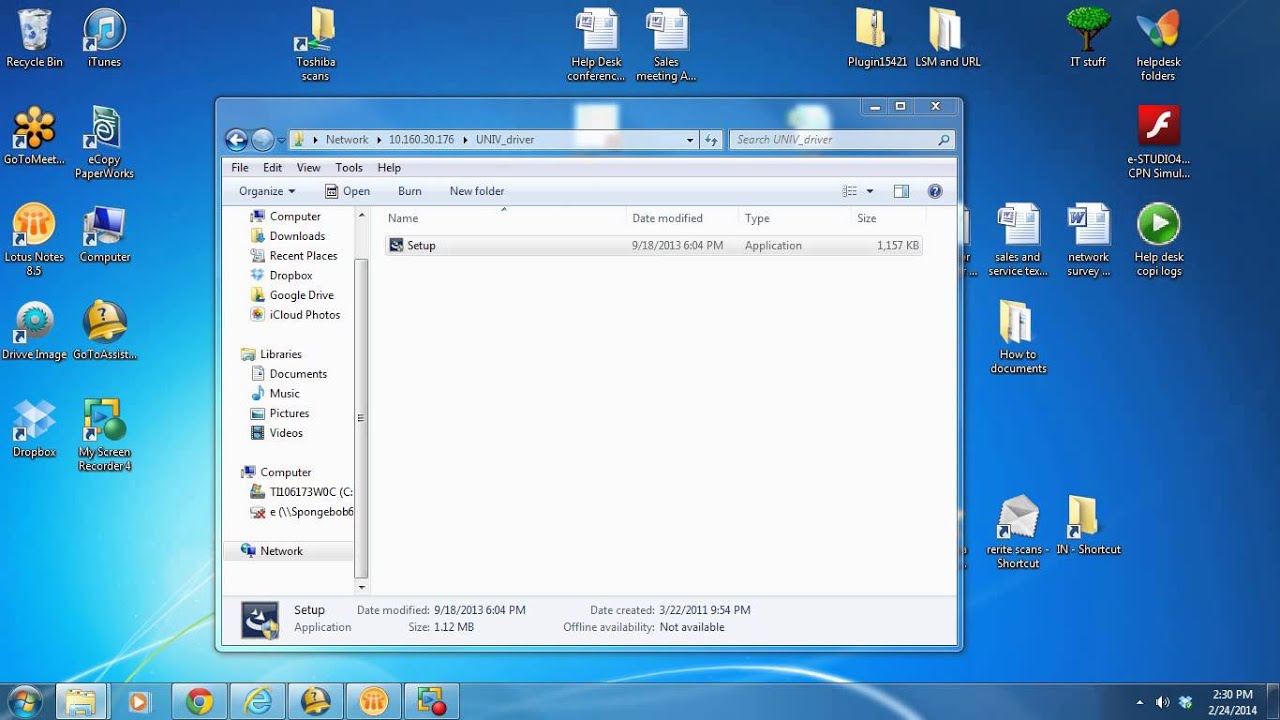Launch Lotus Notes 8.5
Screen dimensions: 1280x720
34,240
